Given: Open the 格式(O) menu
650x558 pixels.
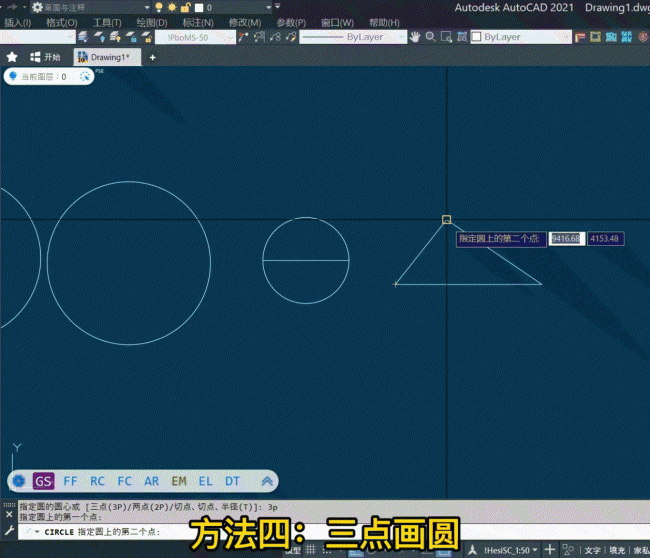Looking at the screenshot, I should click(x=61, y=23).
